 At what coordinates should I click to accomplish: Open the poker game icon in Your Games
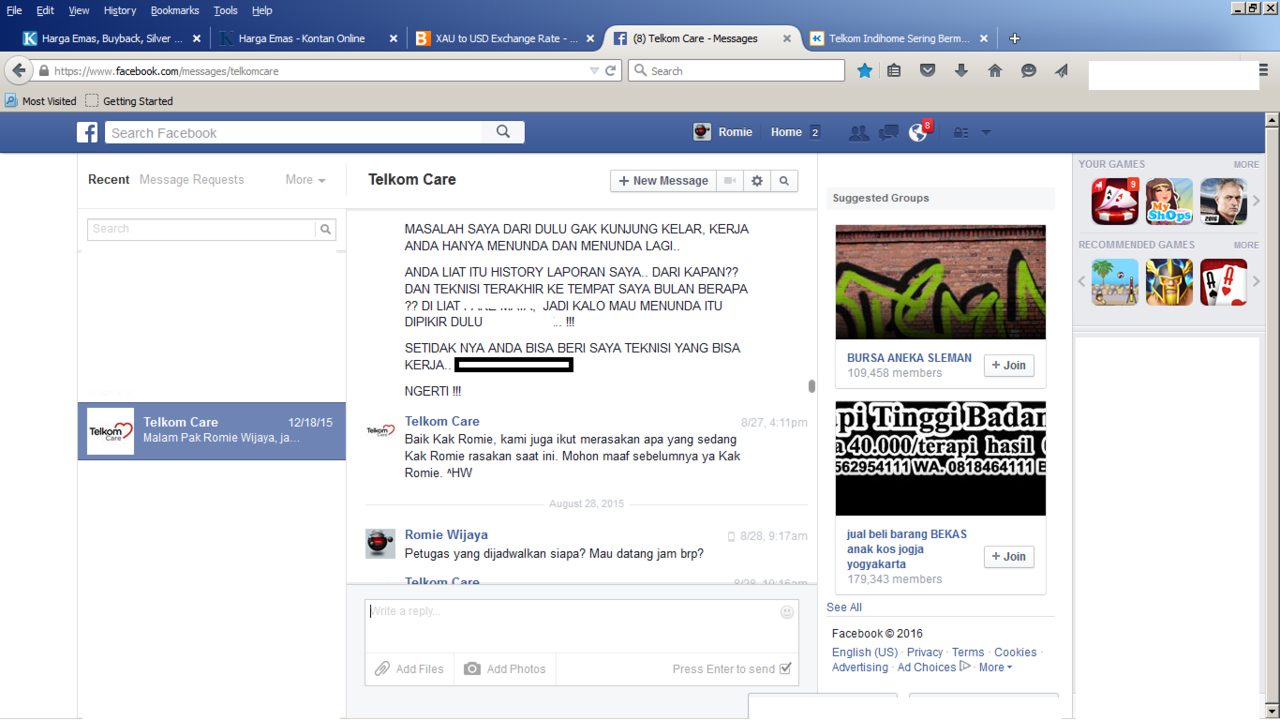point(1115,201)
